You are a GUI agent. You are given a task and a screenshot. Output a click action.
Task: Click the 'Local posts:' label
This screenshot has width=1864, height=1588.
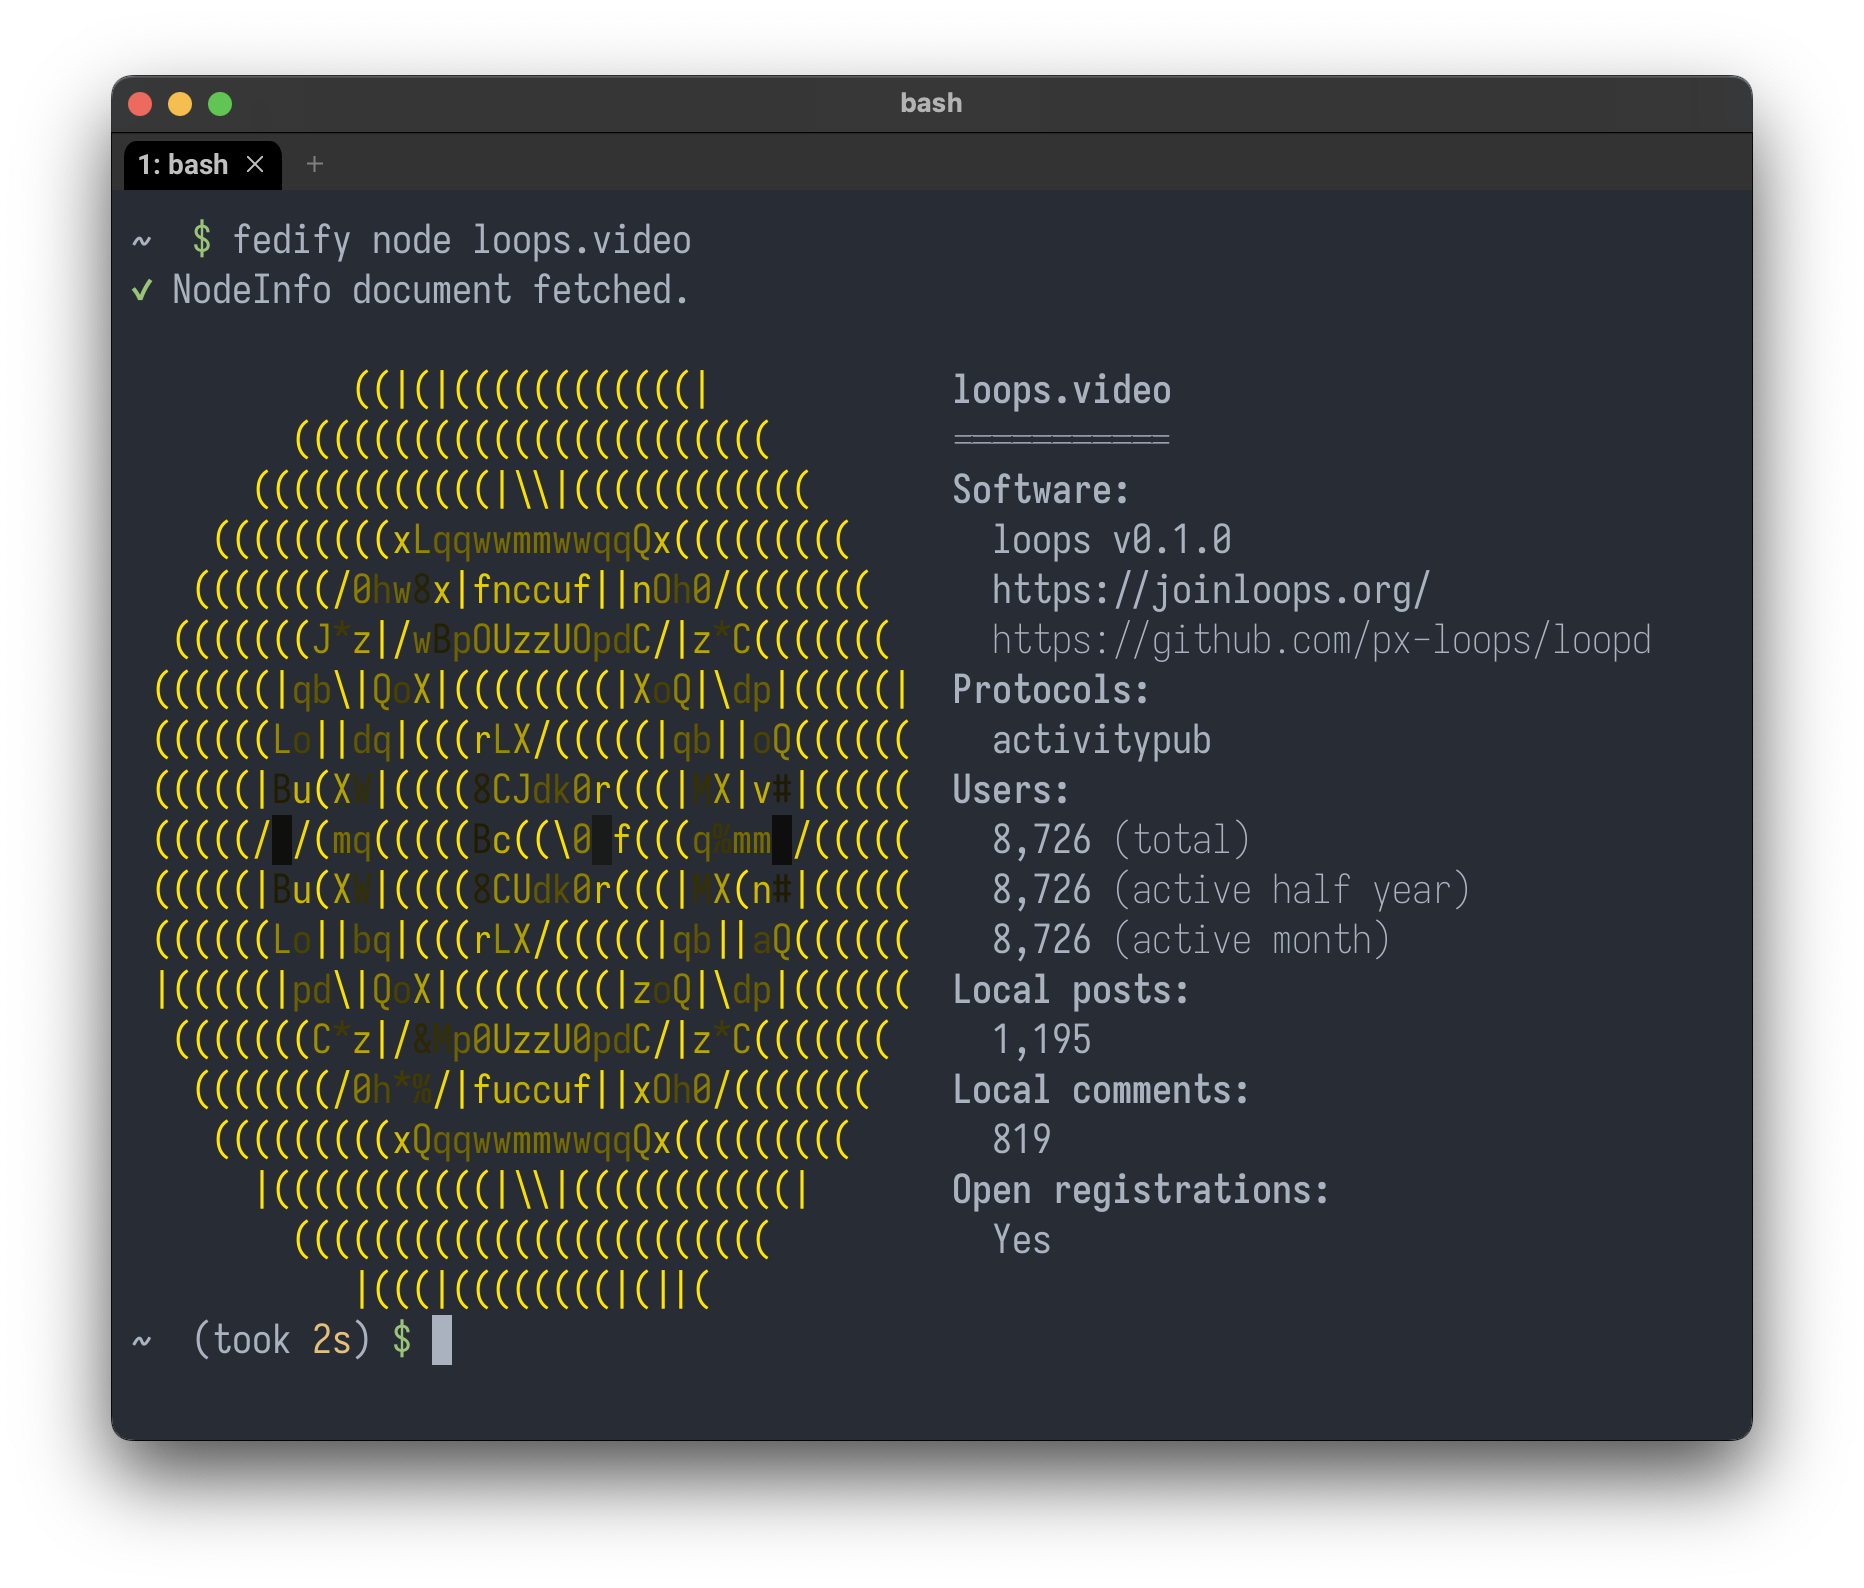click(x=1071, y=991)
